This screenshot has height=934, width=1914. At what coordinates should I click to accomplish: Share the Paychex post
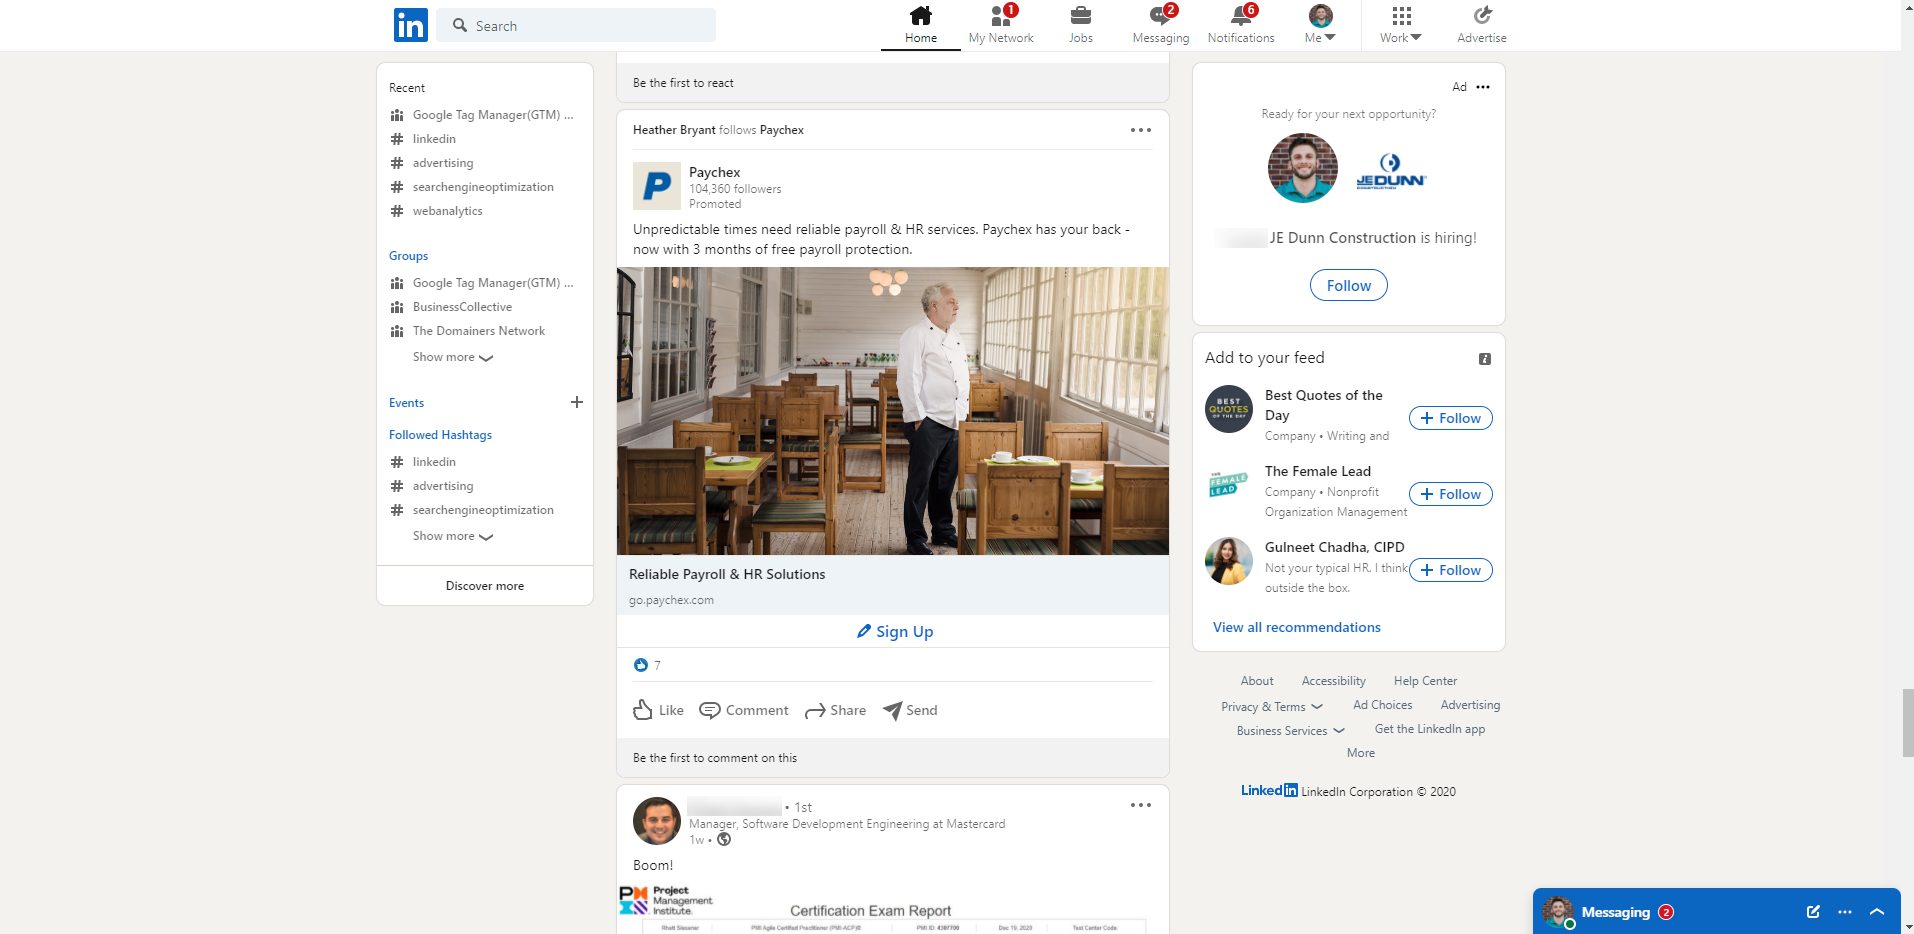click(x=836, y=710)
